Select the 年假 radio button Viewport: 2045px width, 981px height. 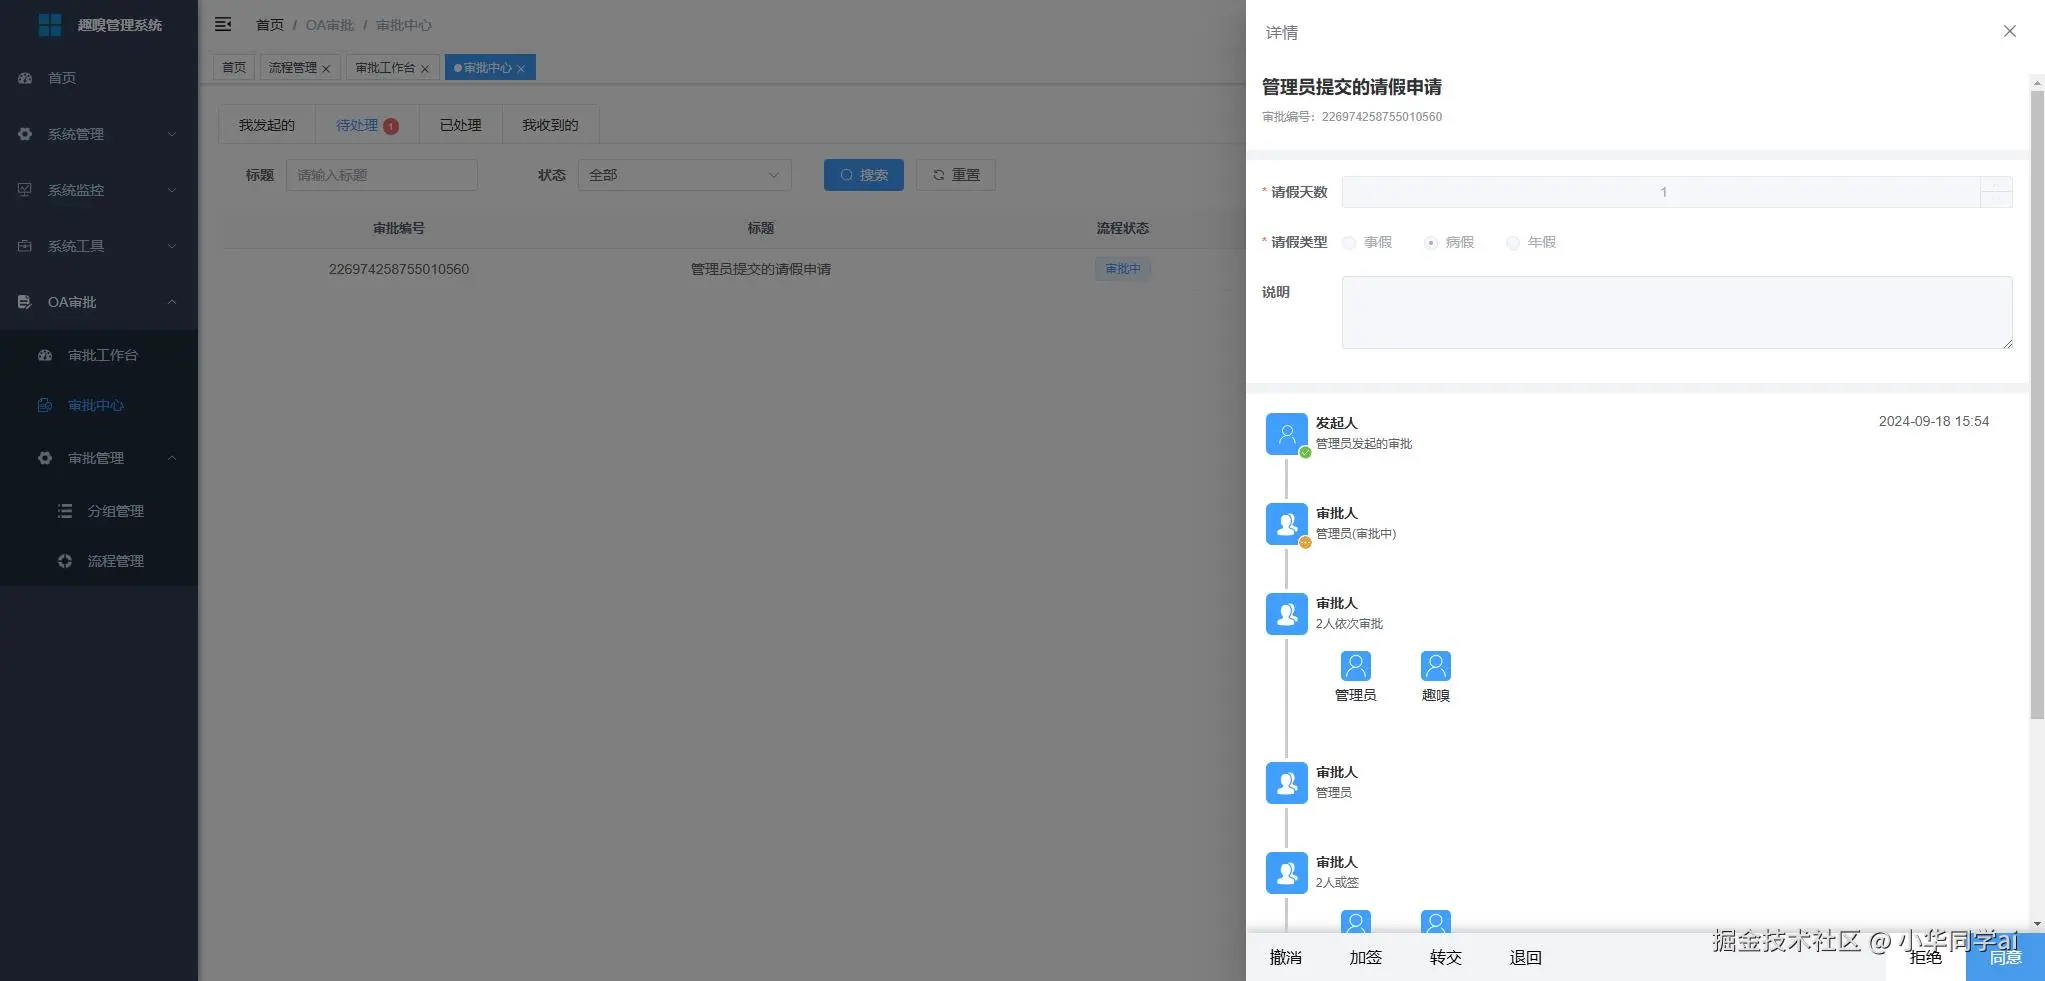[x=1513, y=243]
